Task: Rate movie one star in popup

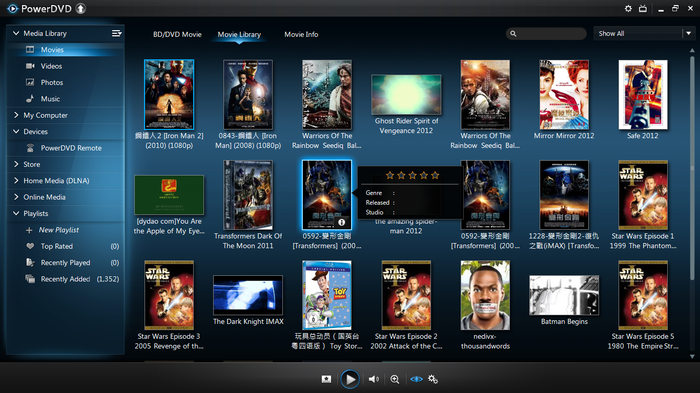Action: 390,176
